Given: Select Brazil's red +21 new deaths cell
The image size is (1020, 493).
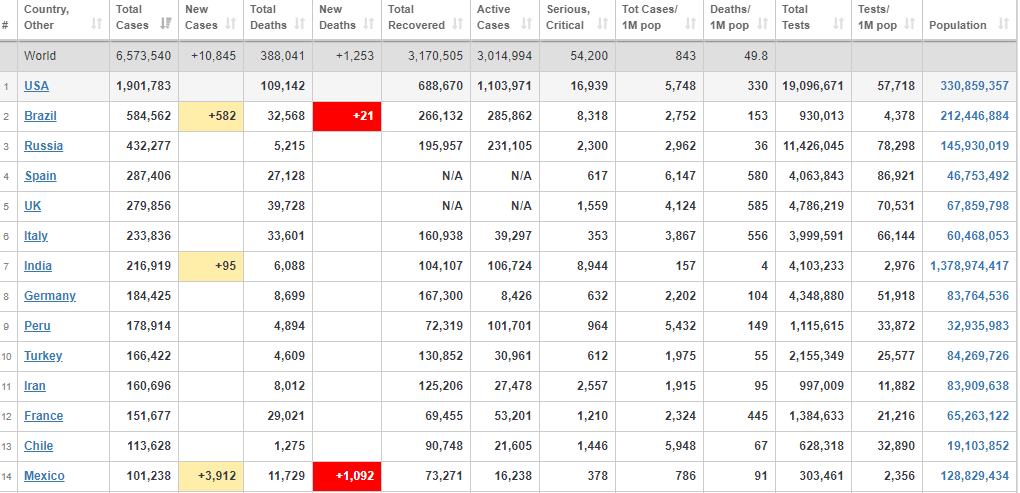Looking at the screenshot, I should [347, 116].
